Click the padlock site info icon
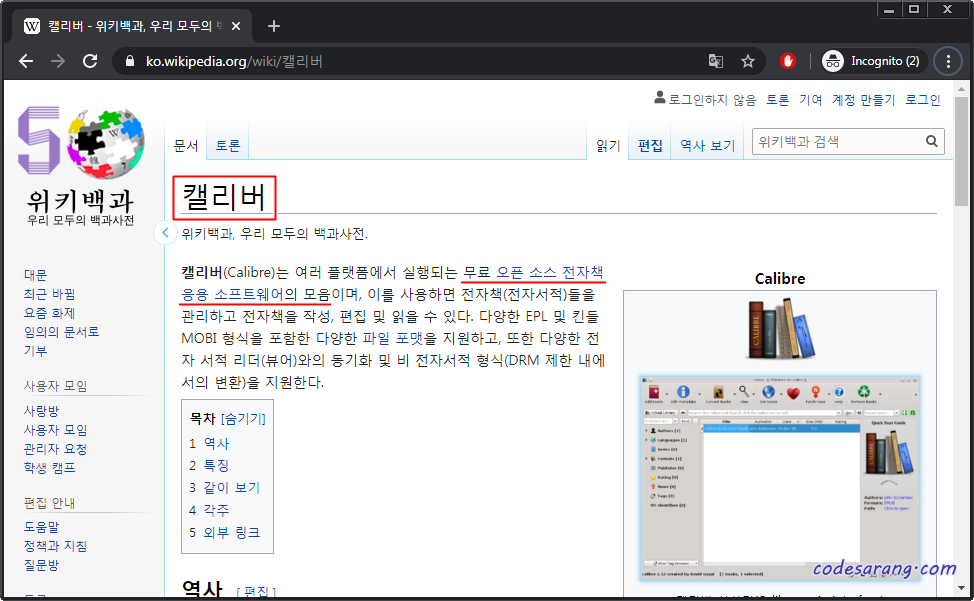The height and width of the screenshot is (601, 974). 130,61
